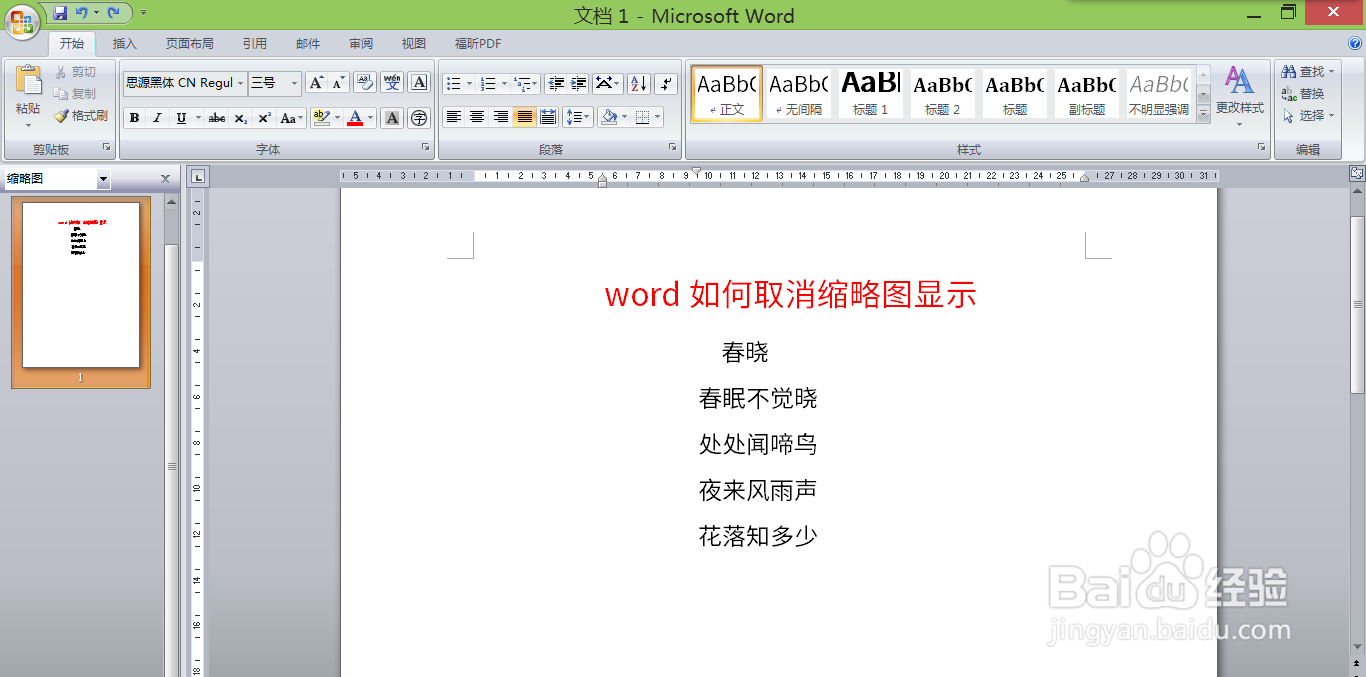This screenshot has height=677, width=1366.
Task: Increase paragraph indent
Action: pyautogui.click(x=578, y=83)
